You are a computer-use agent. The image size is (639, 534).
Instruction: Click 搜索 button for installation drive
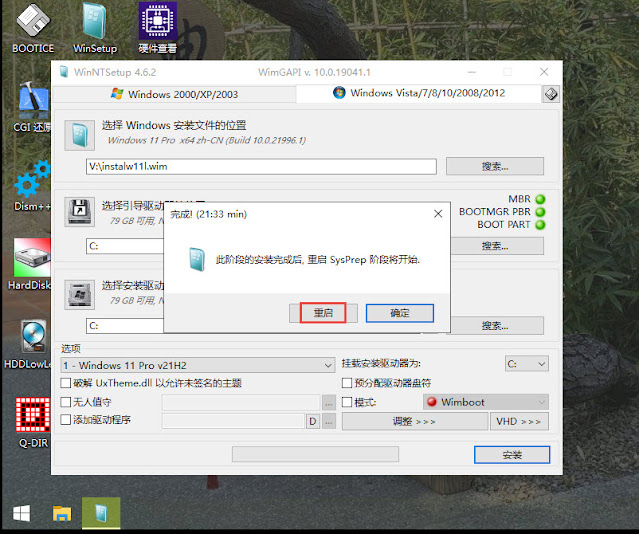click(x=497, y=325)
